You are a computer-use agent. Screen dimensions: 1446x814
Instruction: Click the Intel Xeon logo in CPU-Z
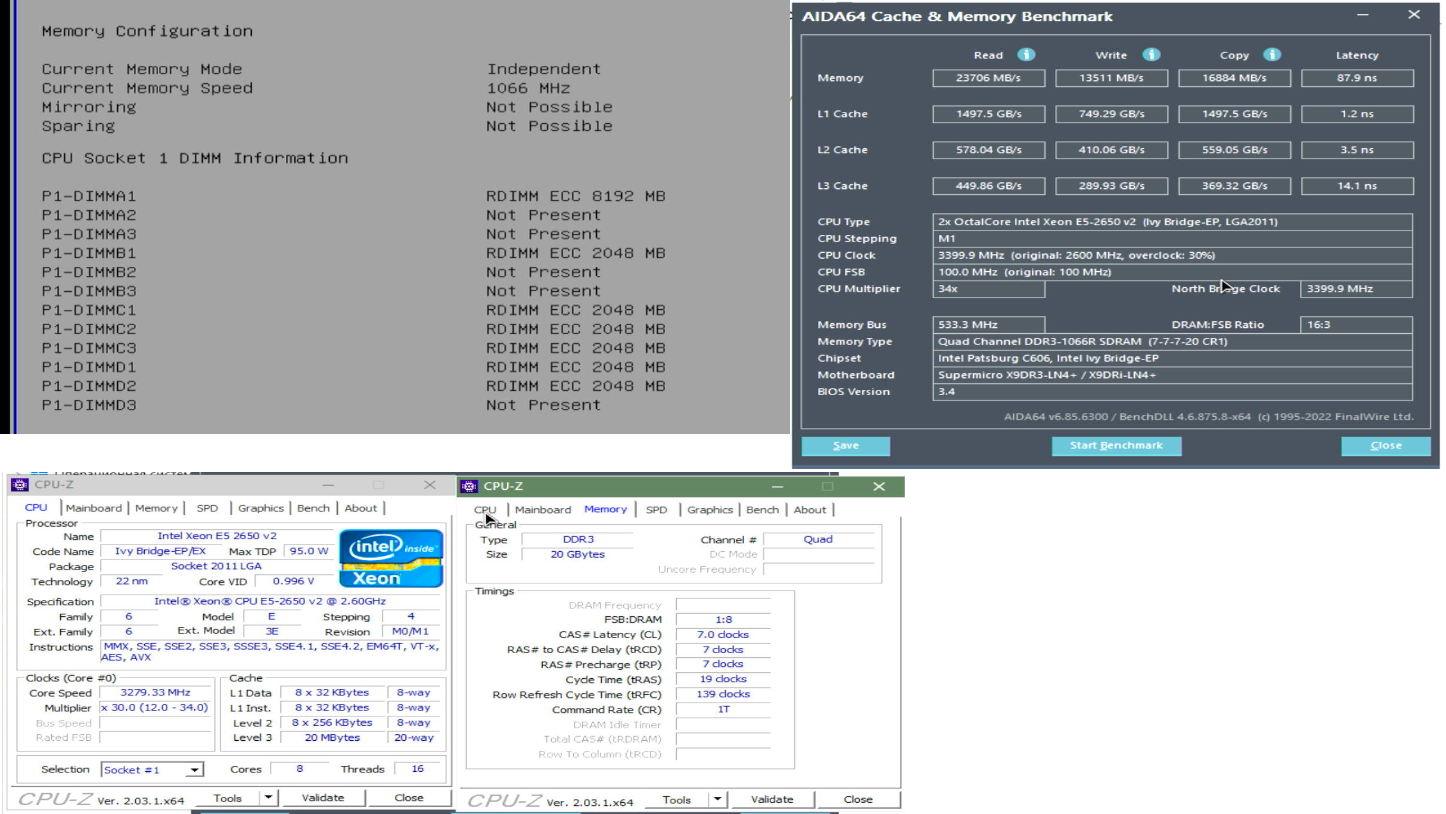coord(392,558)
